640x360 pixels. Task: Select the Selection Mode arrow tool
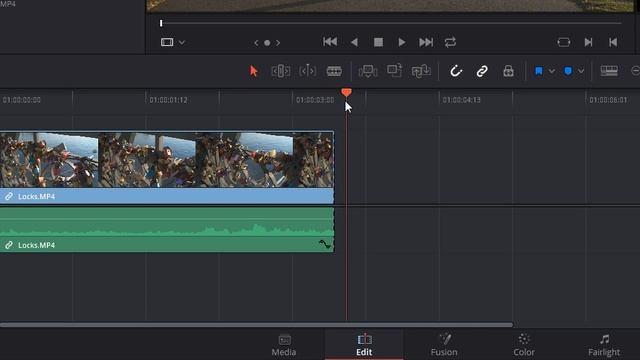[x=253, y=71]
